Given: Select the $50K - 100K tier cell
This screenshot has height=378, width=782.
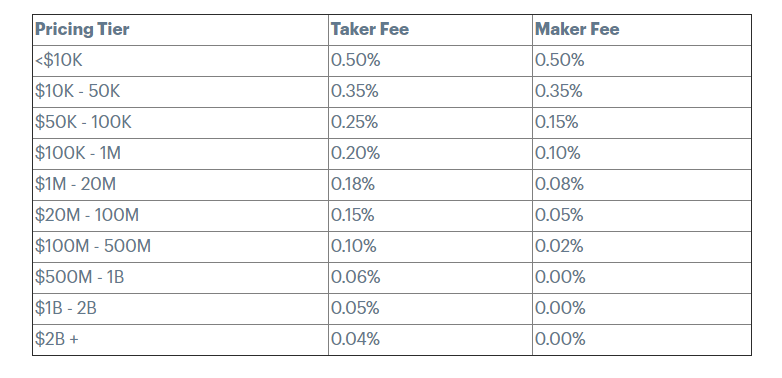Looking at the screenshot, I should point(181,123).
